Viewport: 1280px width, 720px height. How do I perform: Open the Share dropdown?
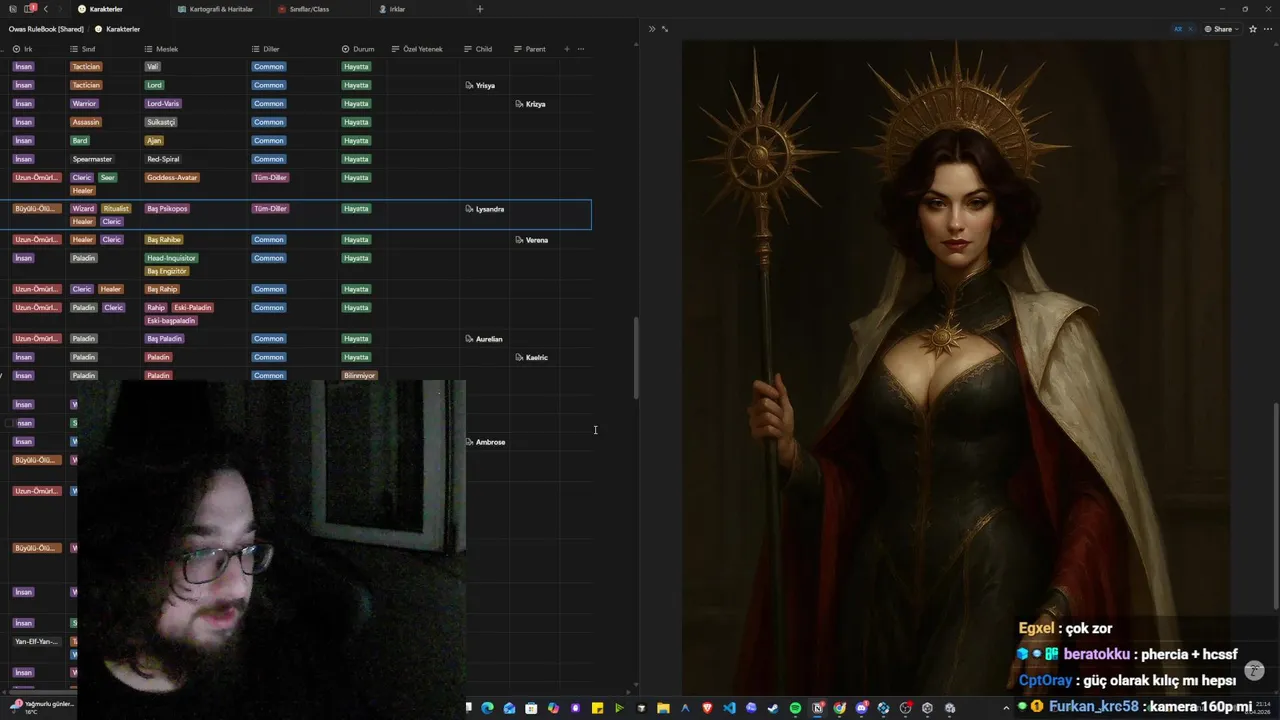coord(1222,29)
